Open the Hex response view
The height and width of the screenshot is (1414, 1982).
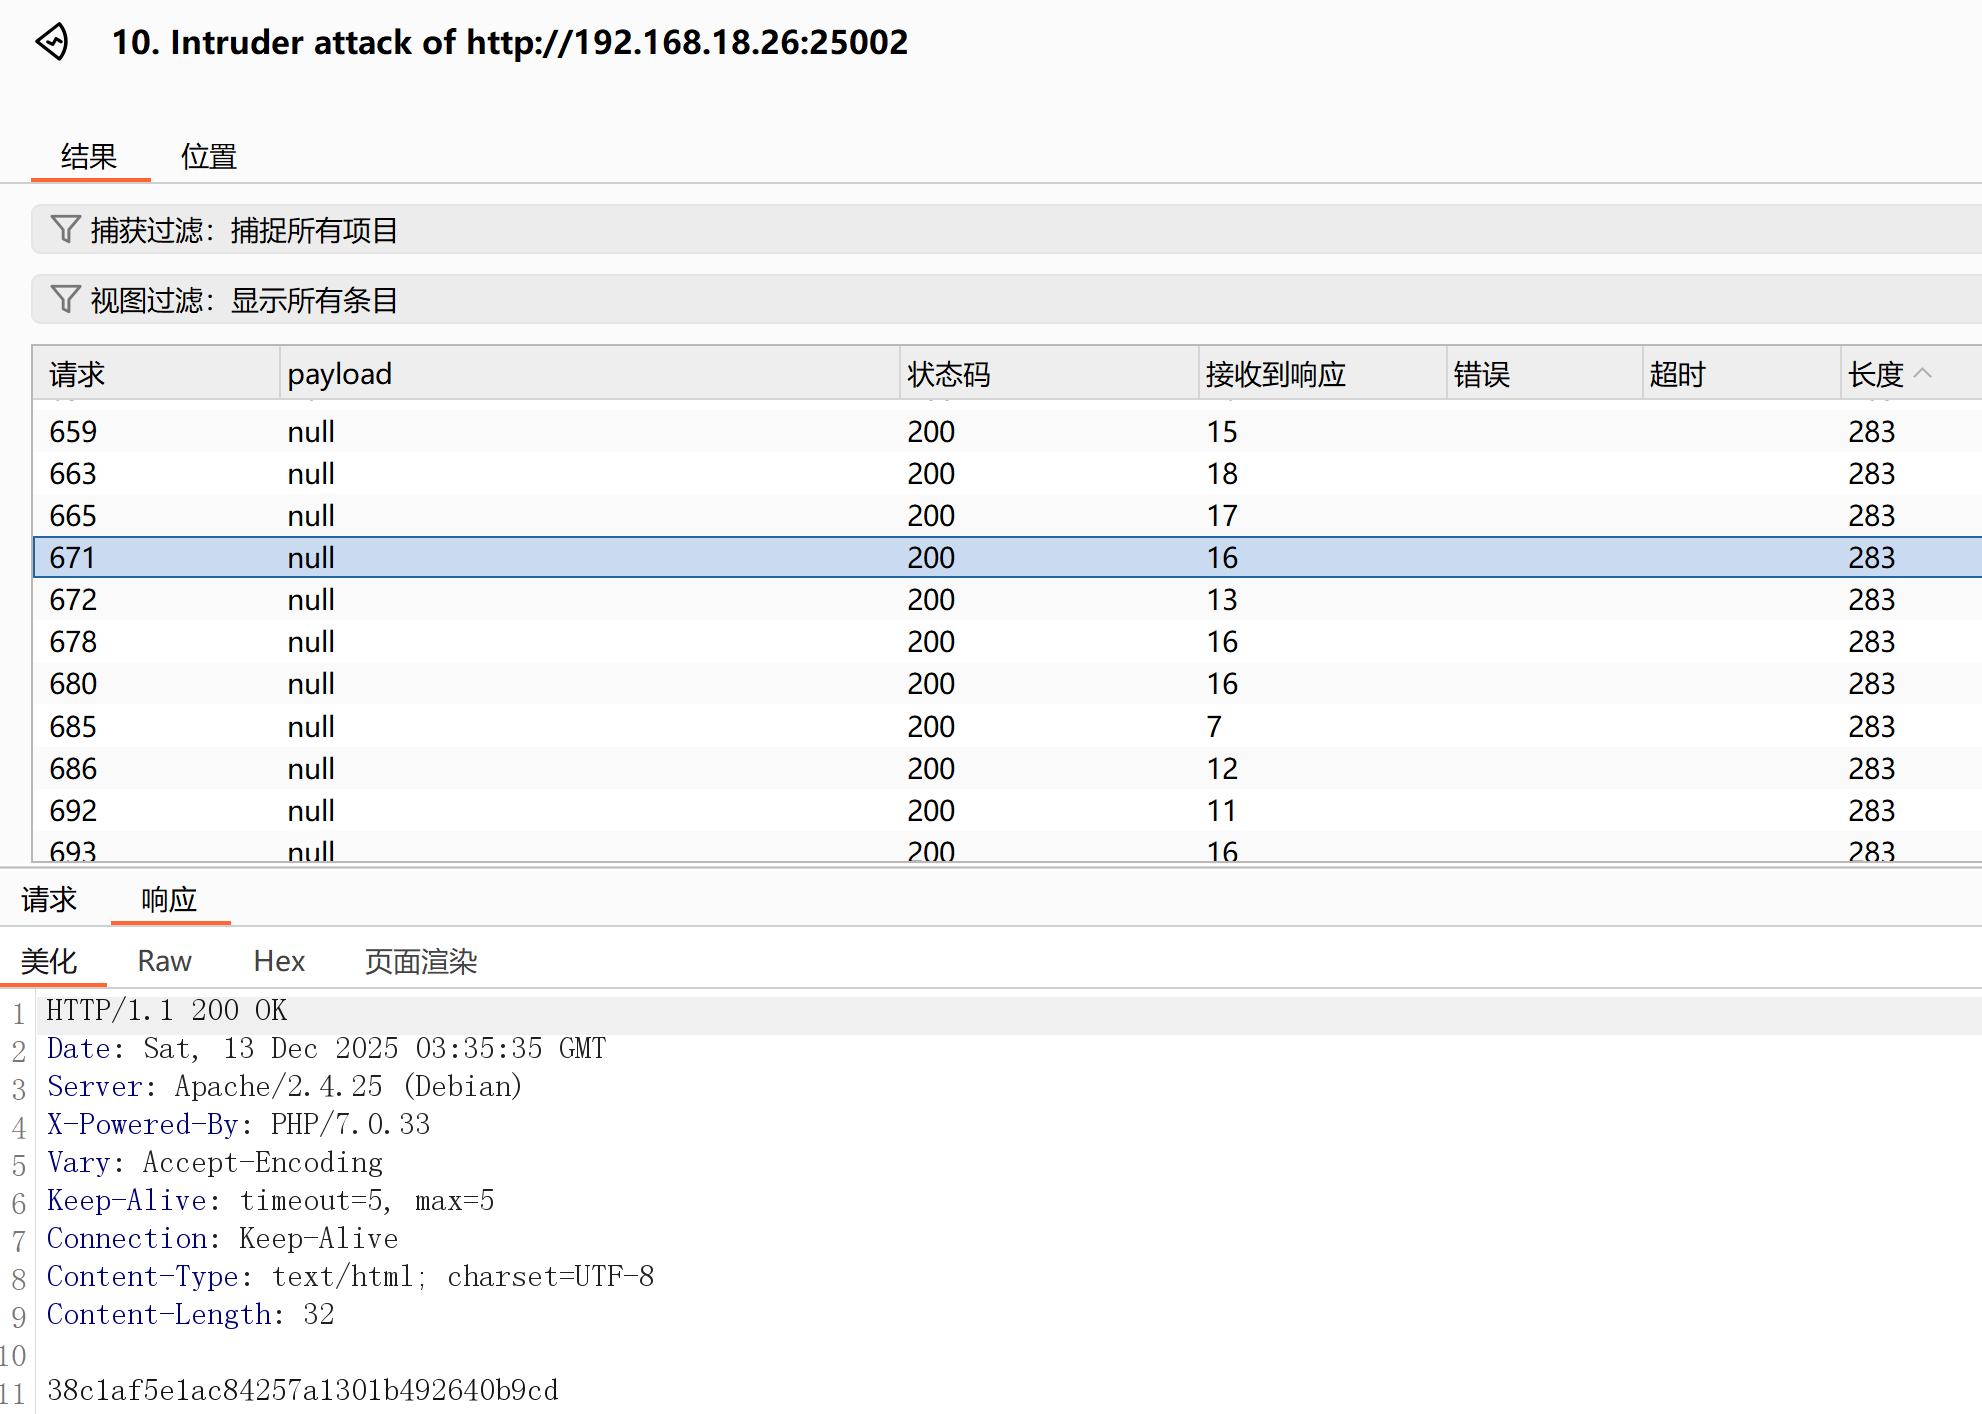279,961
